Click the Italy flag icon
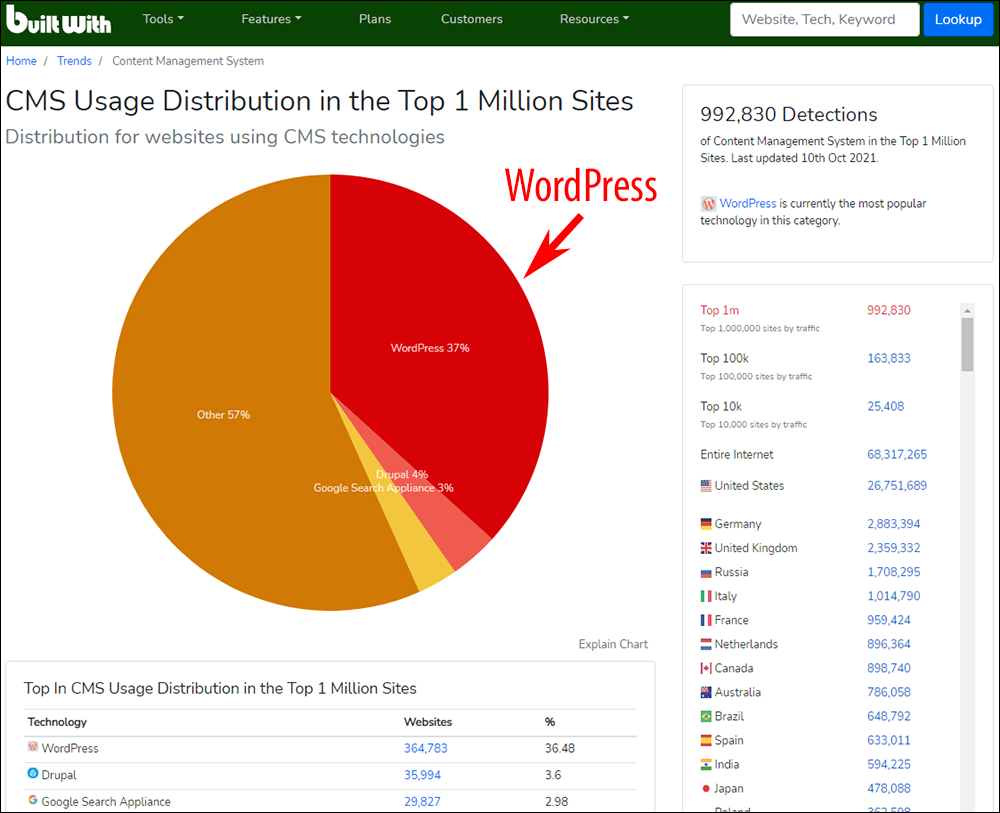The width and height of the screenshot is (1000, 813). (706, 596)
